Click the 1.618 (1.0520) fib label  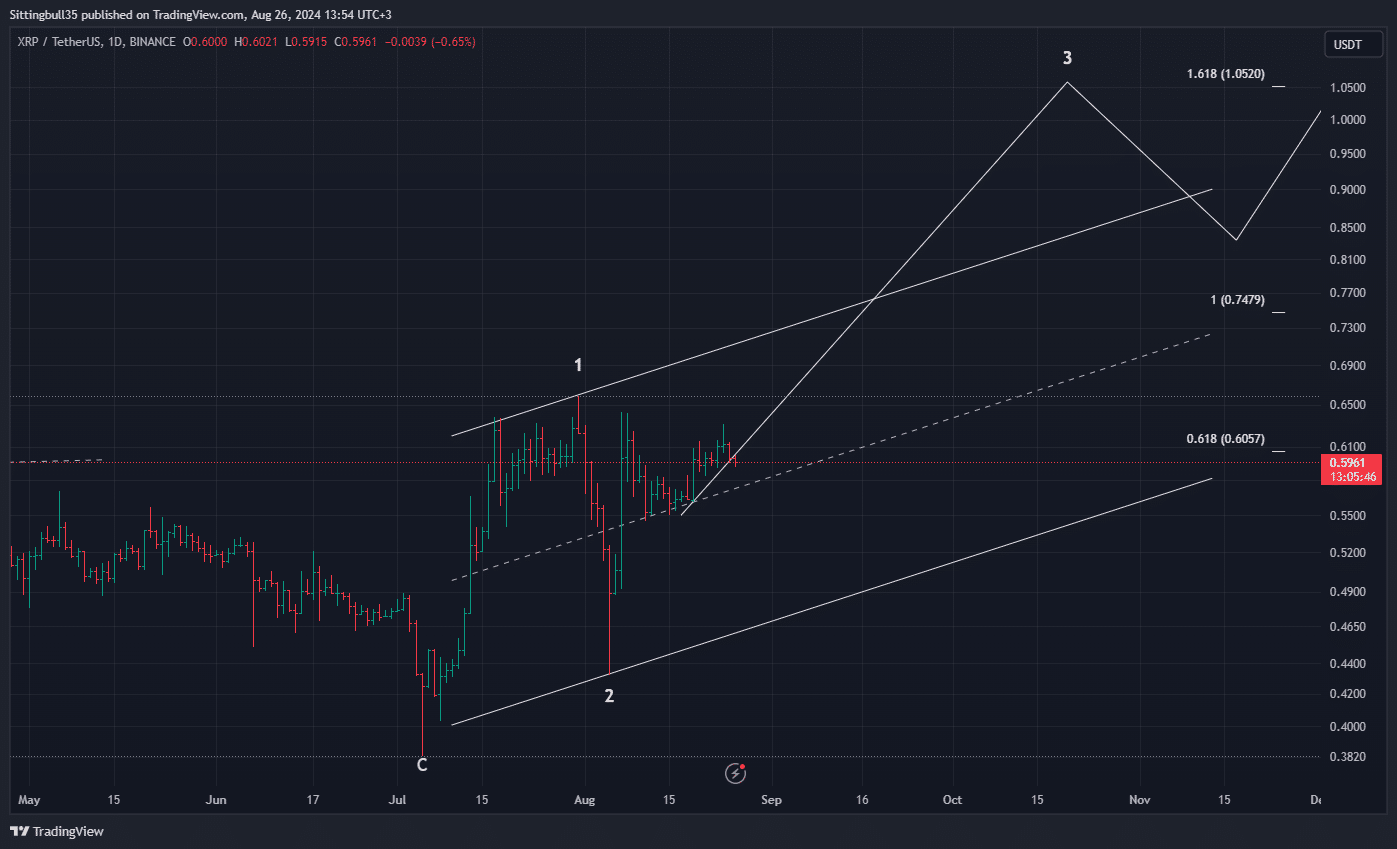pos(1226,74)
